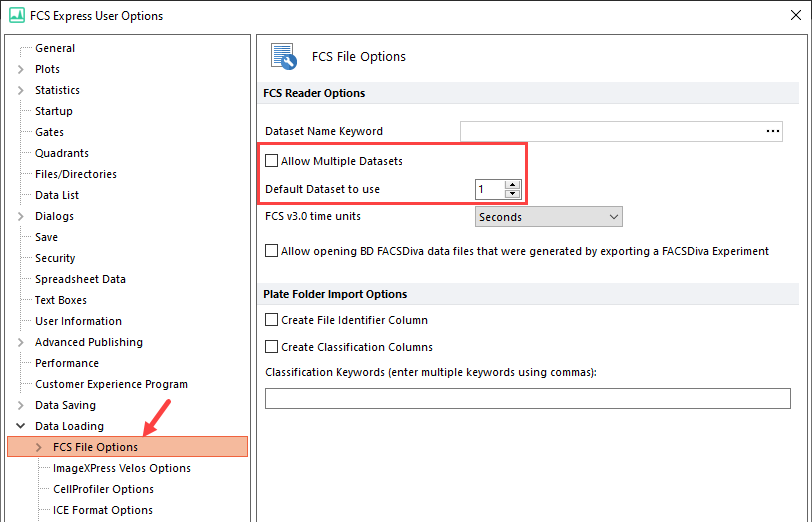Decrease Default Dataset value with down arrow

point(513,193)
